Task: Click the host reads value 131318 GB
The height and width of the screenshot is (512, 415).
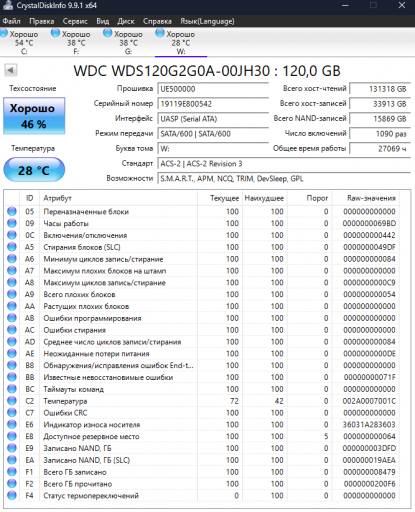Action: [380, 89]
